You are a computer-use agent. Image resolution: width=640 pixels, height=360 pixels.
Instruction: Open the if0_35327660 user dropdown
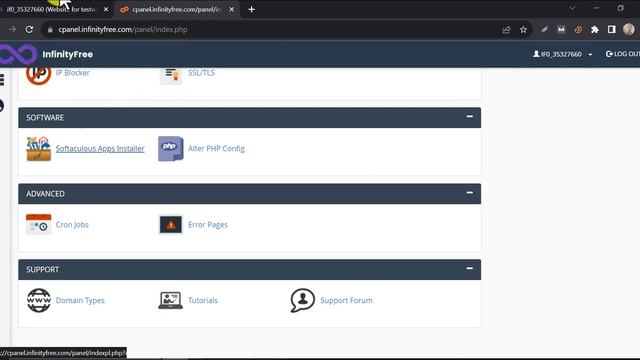[x=562, y=54]
